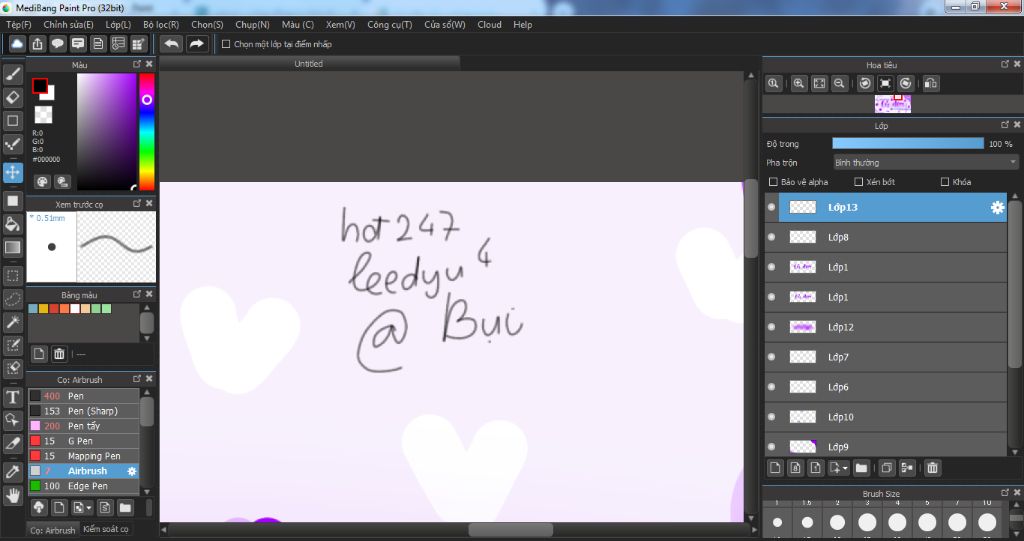Select the Edge Pen brush
The image size is (1024, 541).
84,486
